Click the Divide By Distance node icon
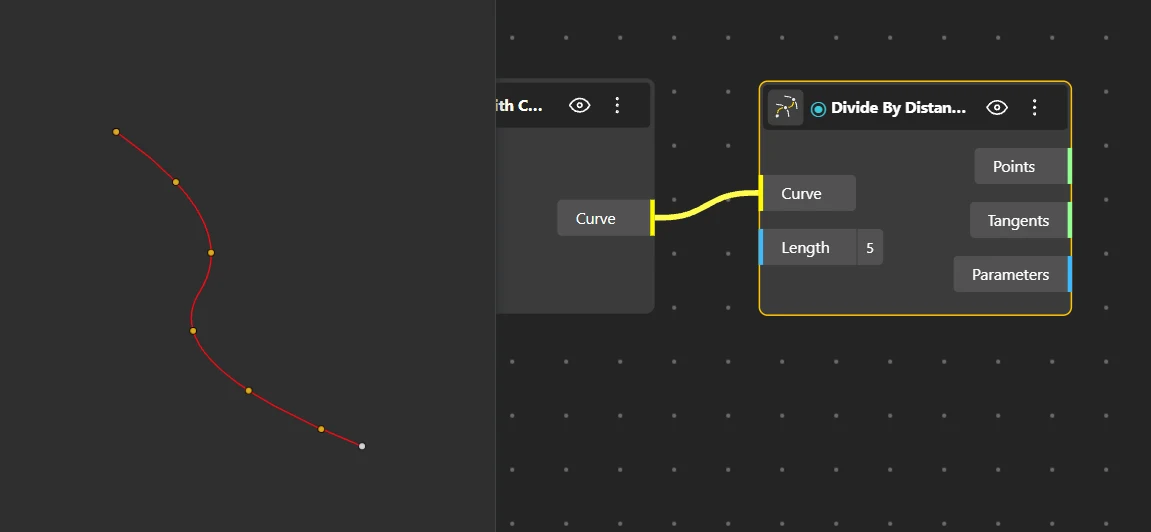This screenshot has height=532, width=1151. point(785,108)
